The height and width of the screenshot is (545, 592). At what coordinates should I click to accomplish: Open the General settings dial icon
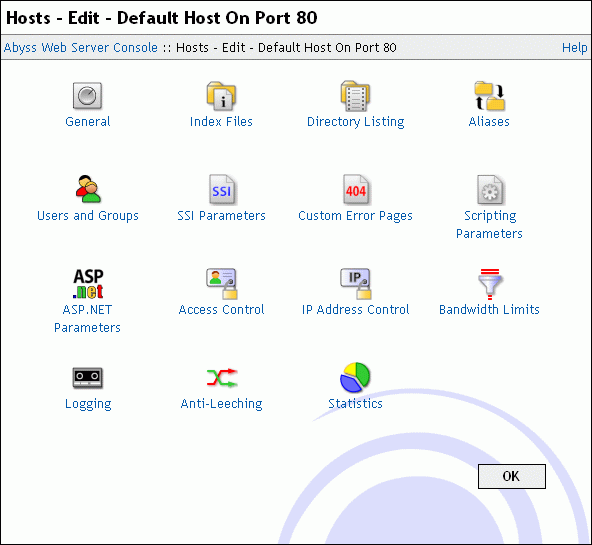(87, 95)
